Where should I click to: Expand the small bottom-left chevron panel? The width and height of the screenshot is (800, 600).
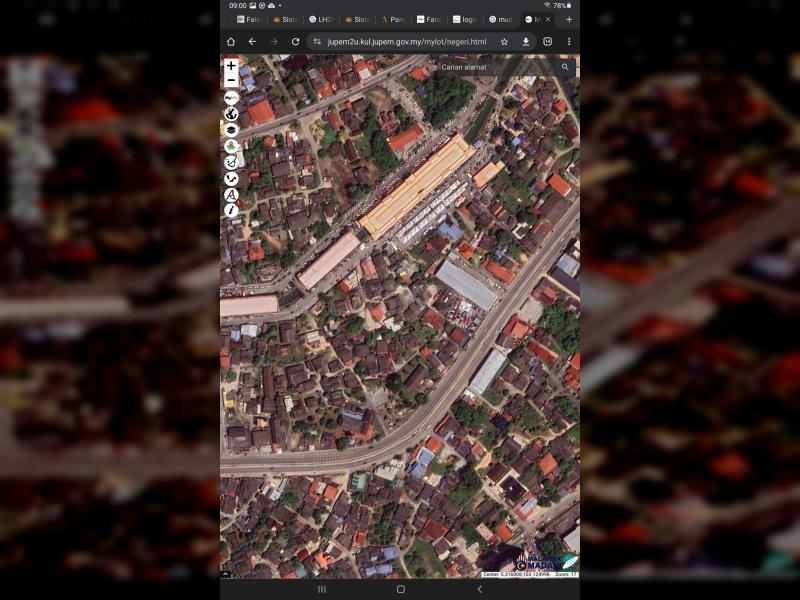[226, 574]
